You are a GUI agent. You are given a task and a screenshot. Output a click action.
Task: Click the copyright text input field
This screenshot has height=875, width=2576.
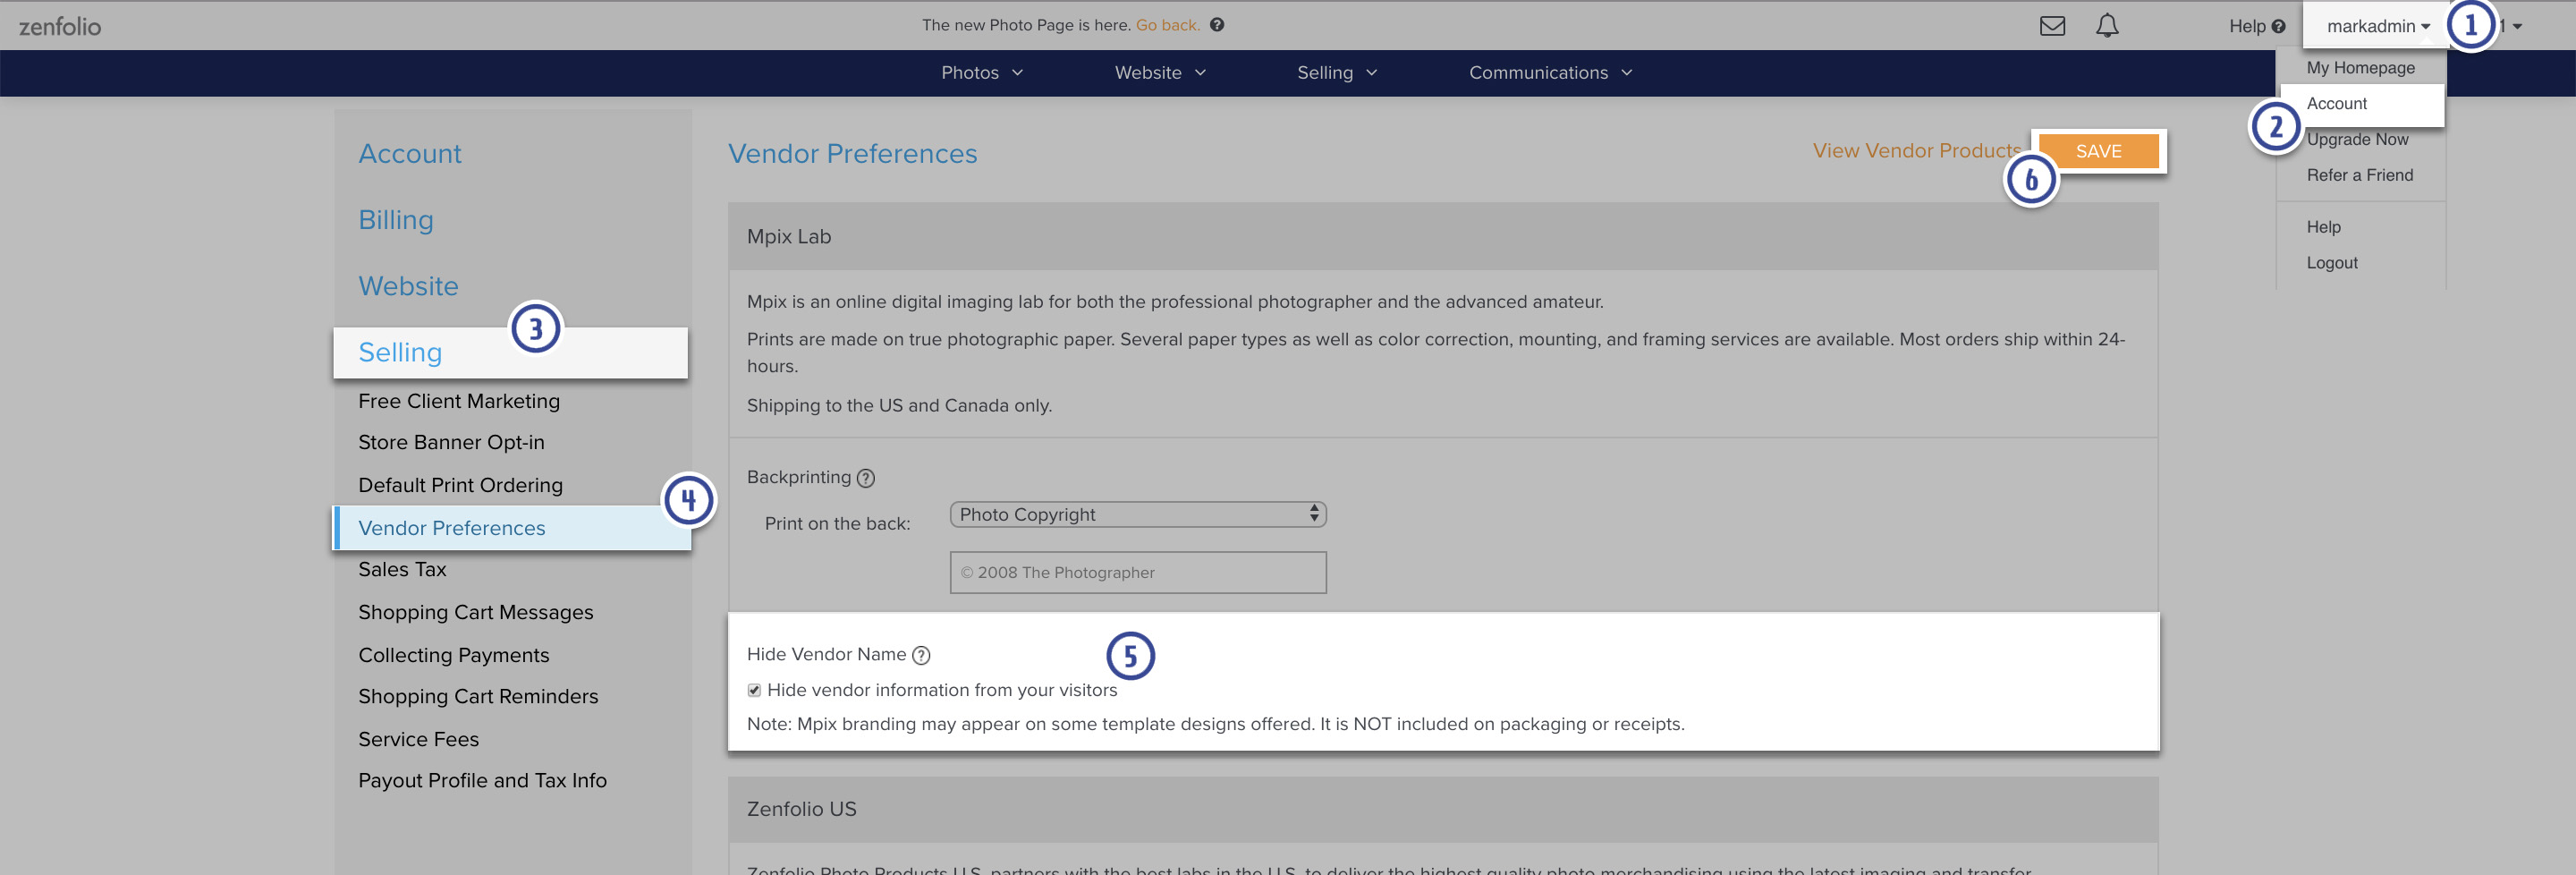(1138, 573)
